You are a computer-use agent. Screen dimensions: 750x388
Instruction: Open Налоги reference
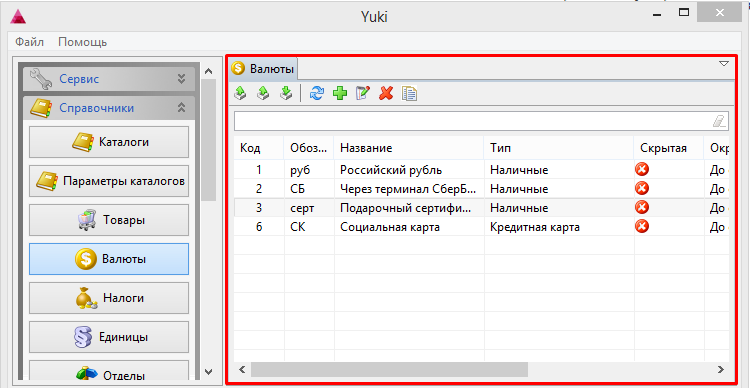(x=109, y=298)
